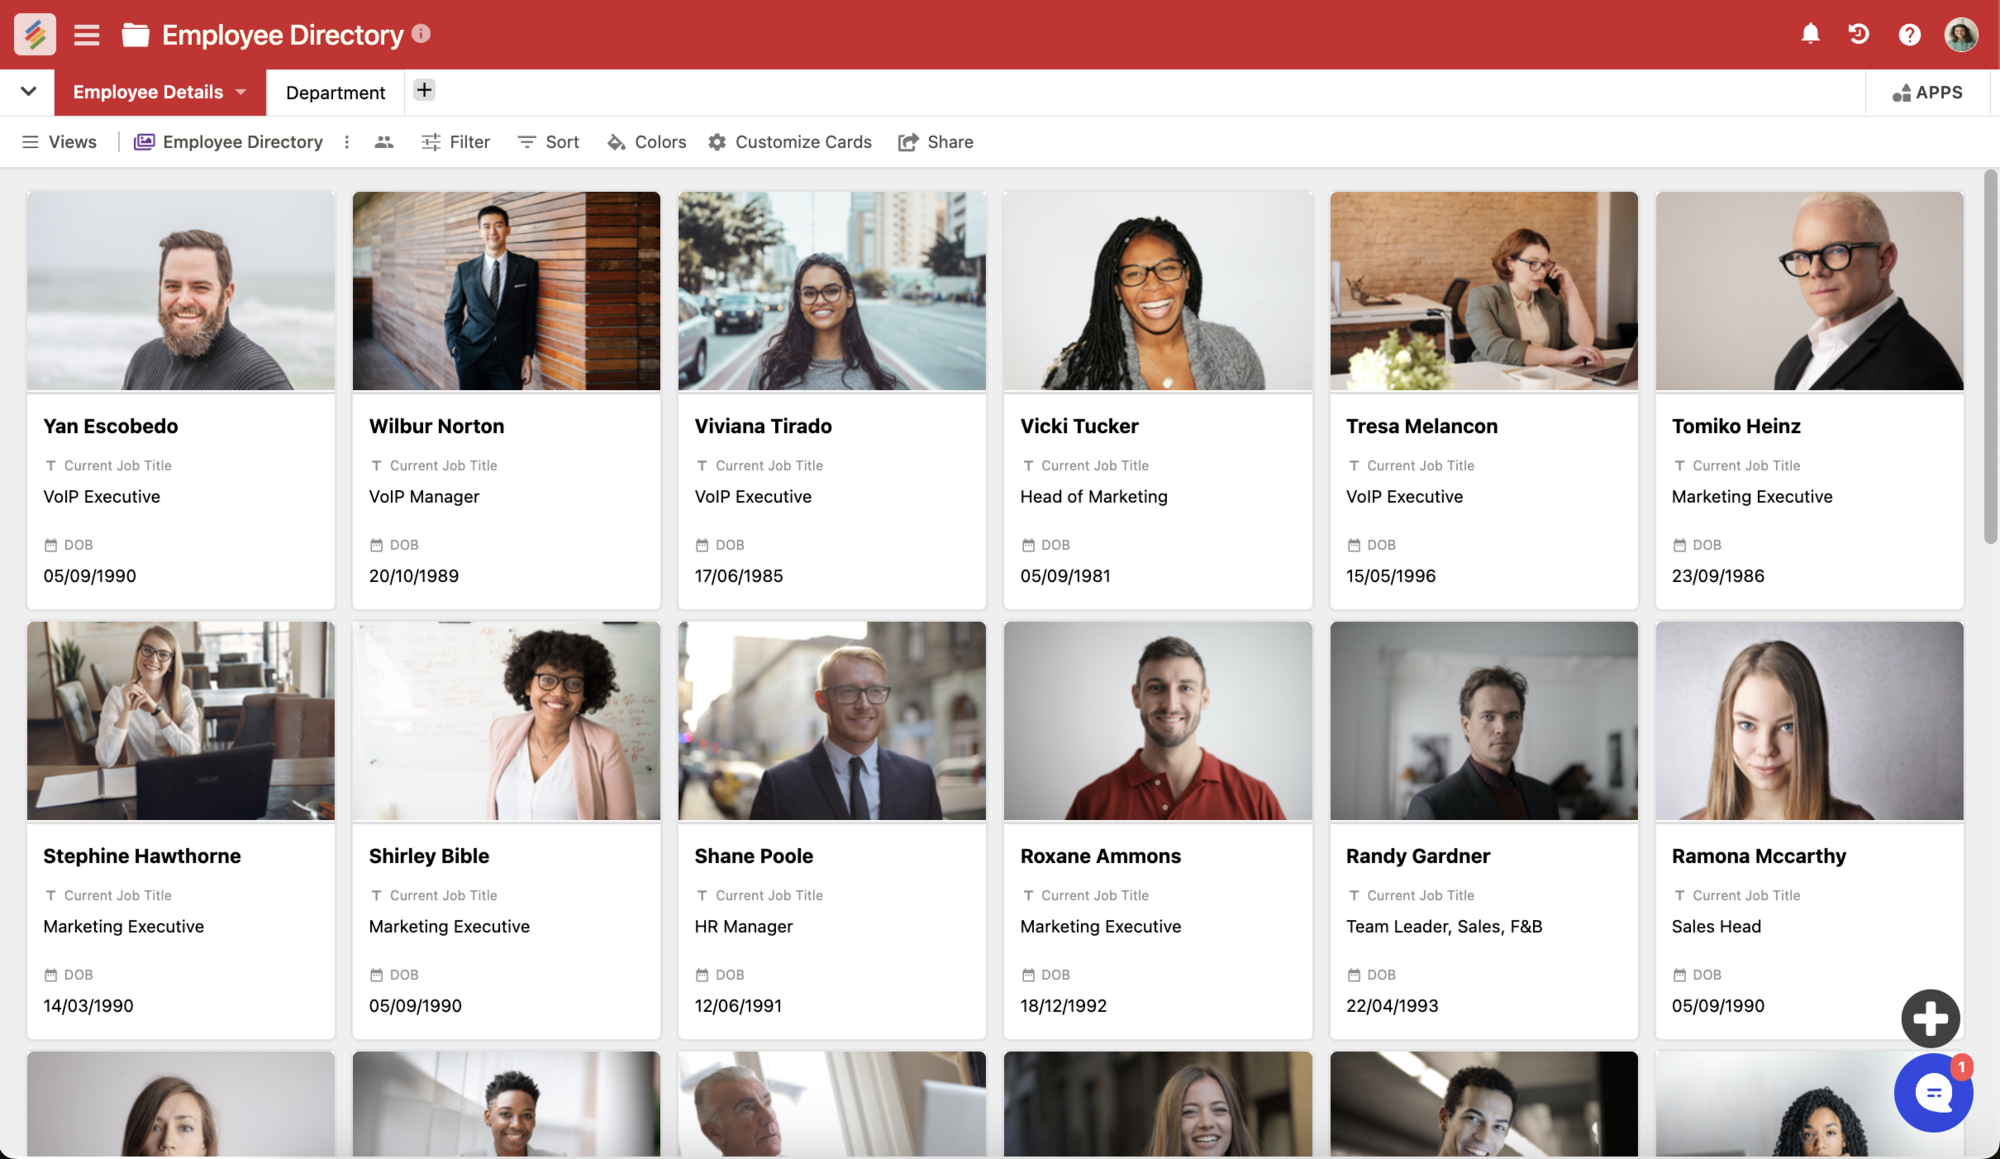The image size is (2000, 1159).
Task: Open the help icon
Action: 1909,34
